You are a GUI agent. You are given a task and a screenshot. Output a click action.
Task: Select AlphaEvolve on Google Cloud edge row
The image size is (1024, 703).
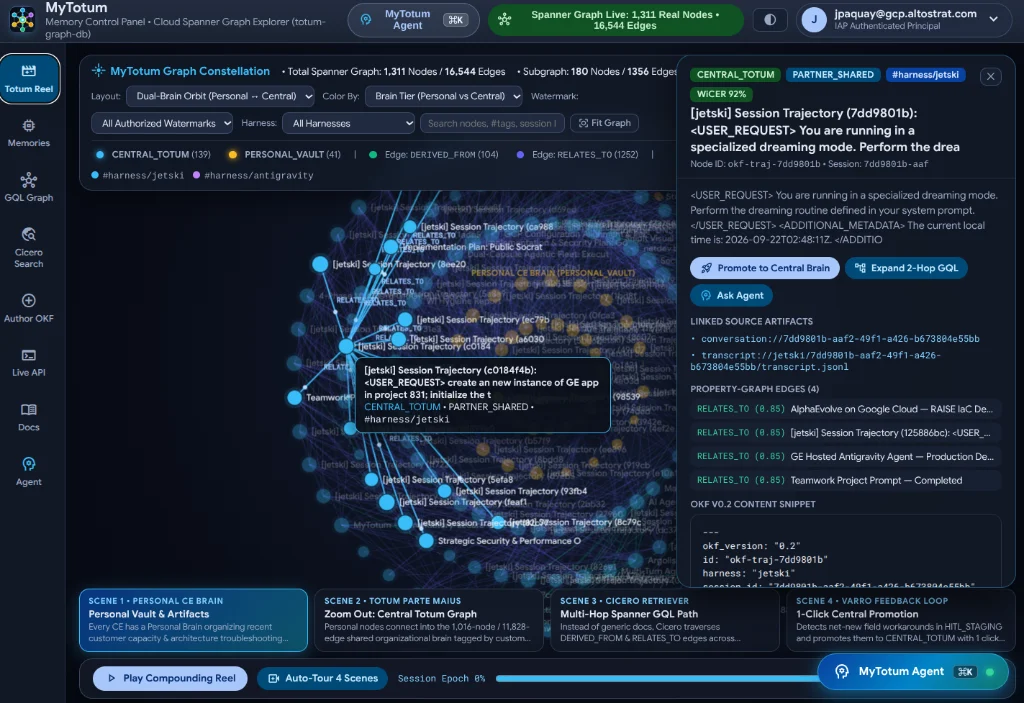pyautogui.click(x=846, y=409)
